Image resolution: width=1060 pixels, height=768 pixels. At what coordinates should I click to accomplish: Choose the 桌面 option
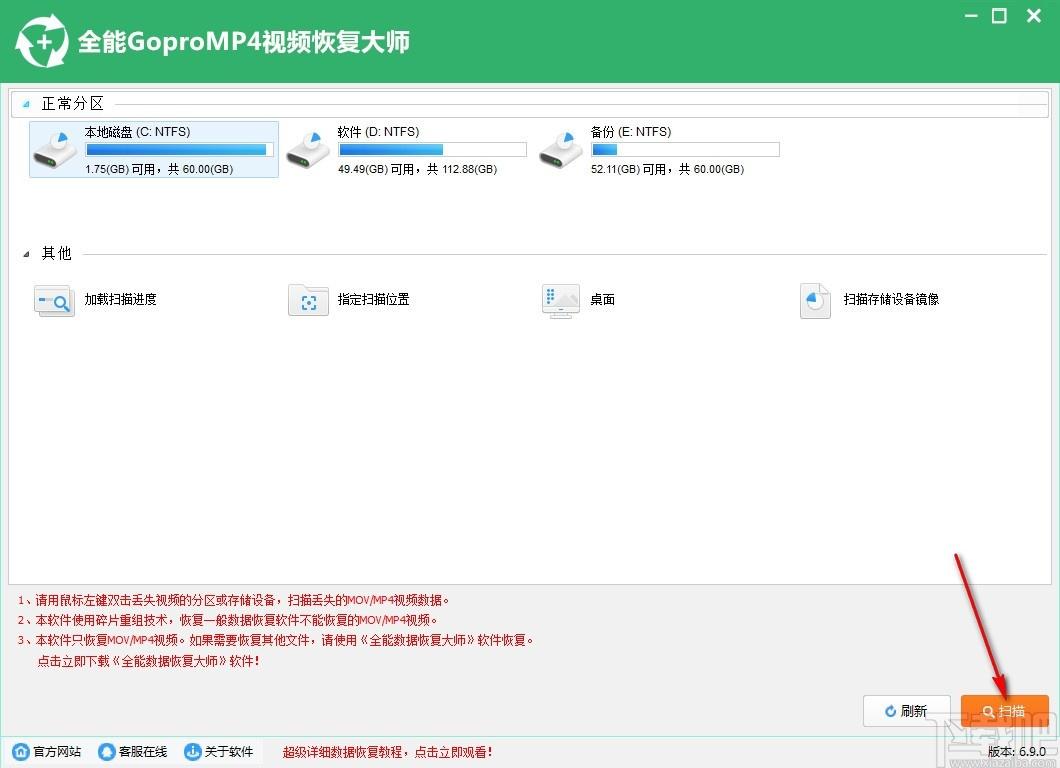[602, 299]
